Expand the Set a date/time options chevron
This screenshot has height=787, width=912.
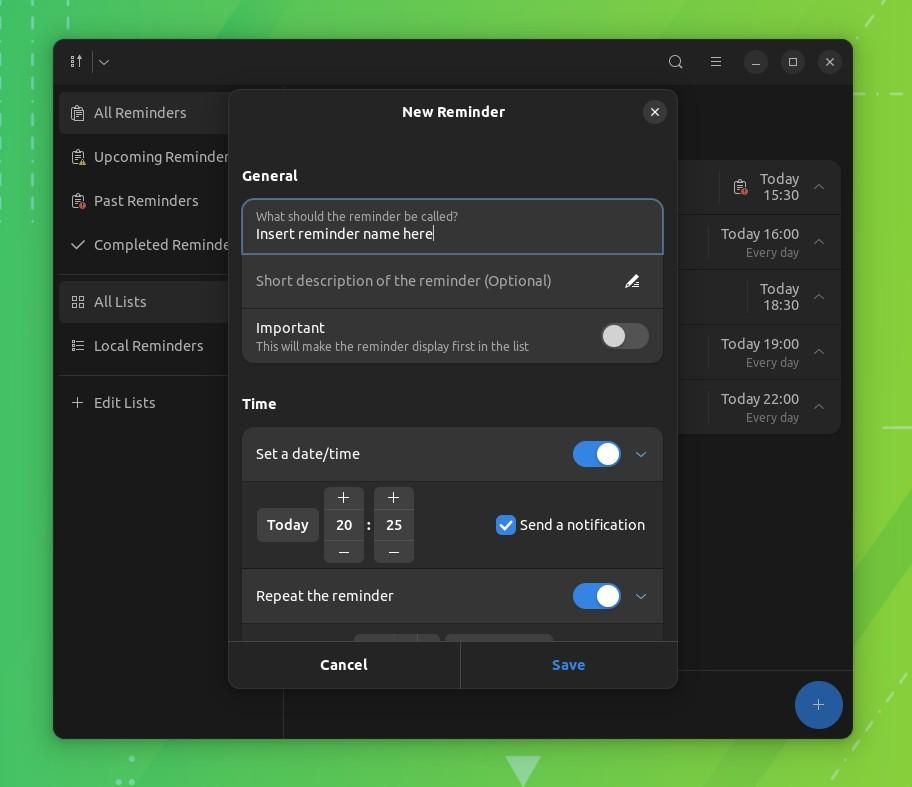[x=641, y=453]
